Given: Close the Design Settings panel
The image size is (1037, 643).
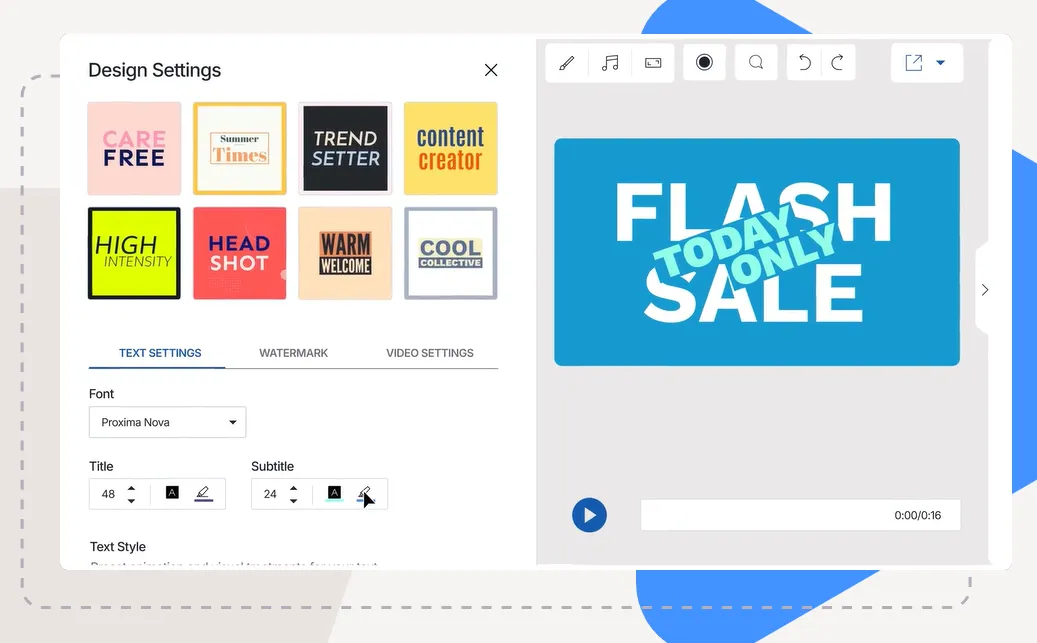Looking at the screenshot, I should (x=491, y=70).
